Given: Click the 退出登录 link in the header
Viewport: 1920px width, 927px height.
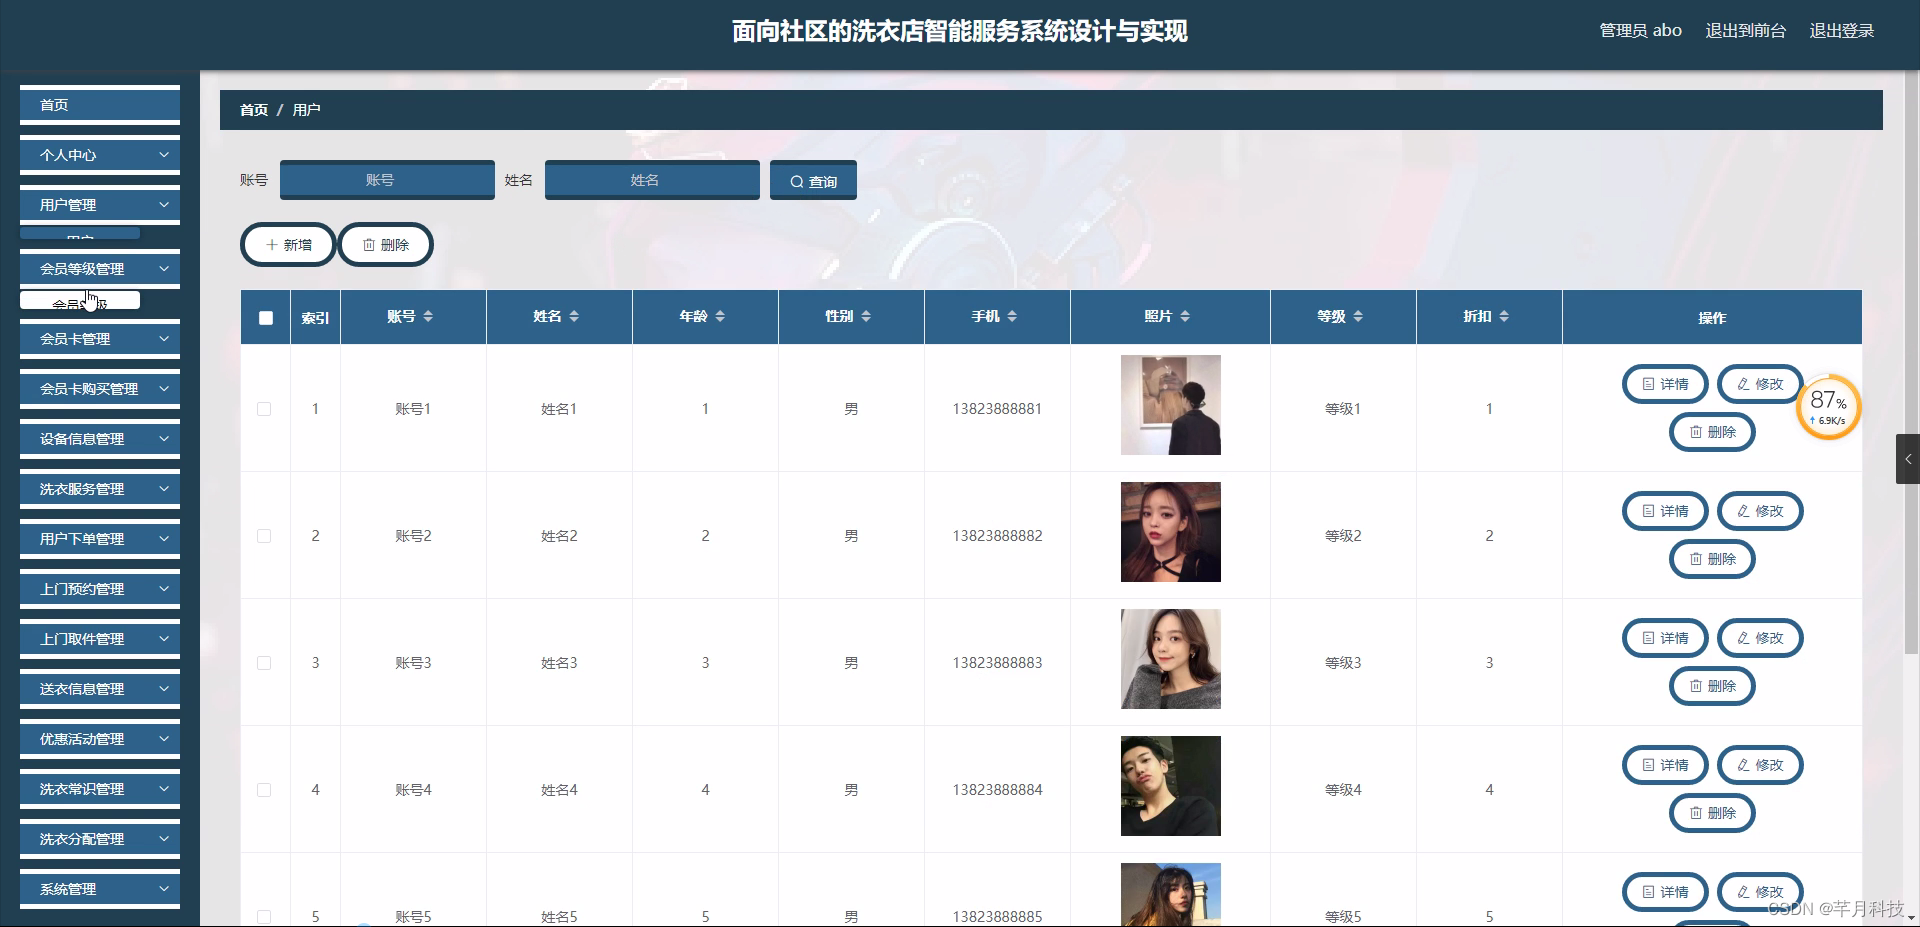Looking at the screenshot, I should point(1841,30).
